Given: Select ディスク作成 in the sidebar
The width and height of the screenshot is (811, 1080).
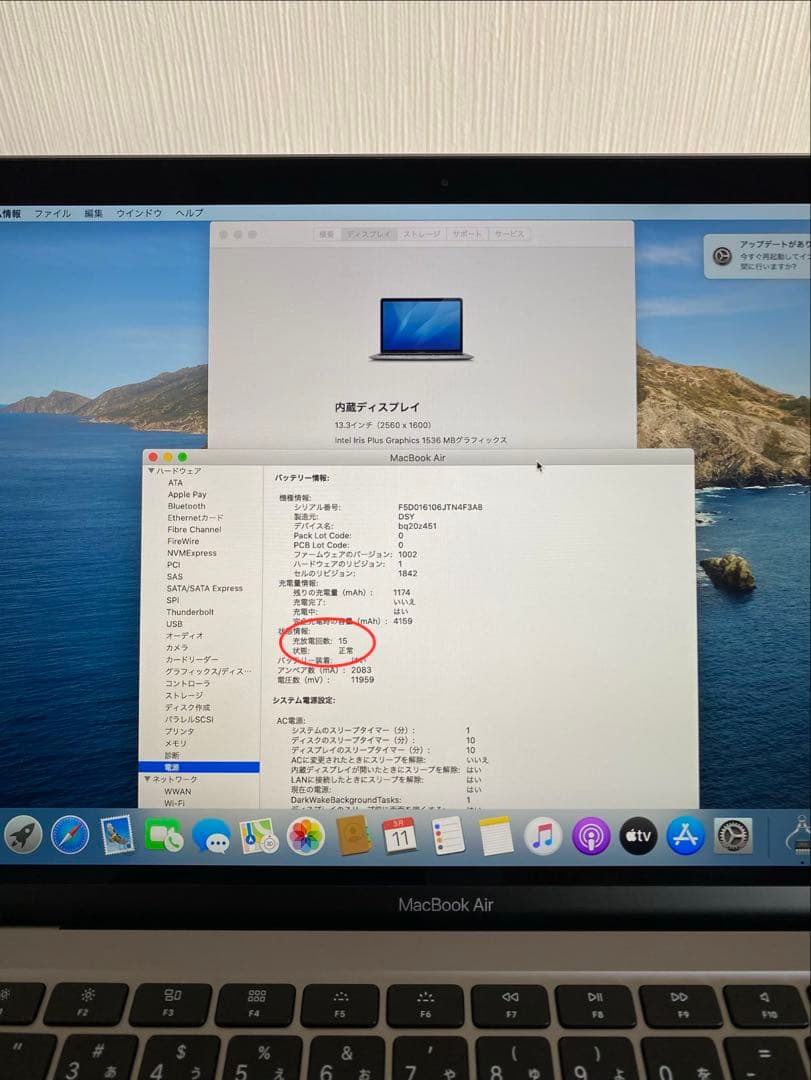Looking at the screenshot, I should click(187, 707).
